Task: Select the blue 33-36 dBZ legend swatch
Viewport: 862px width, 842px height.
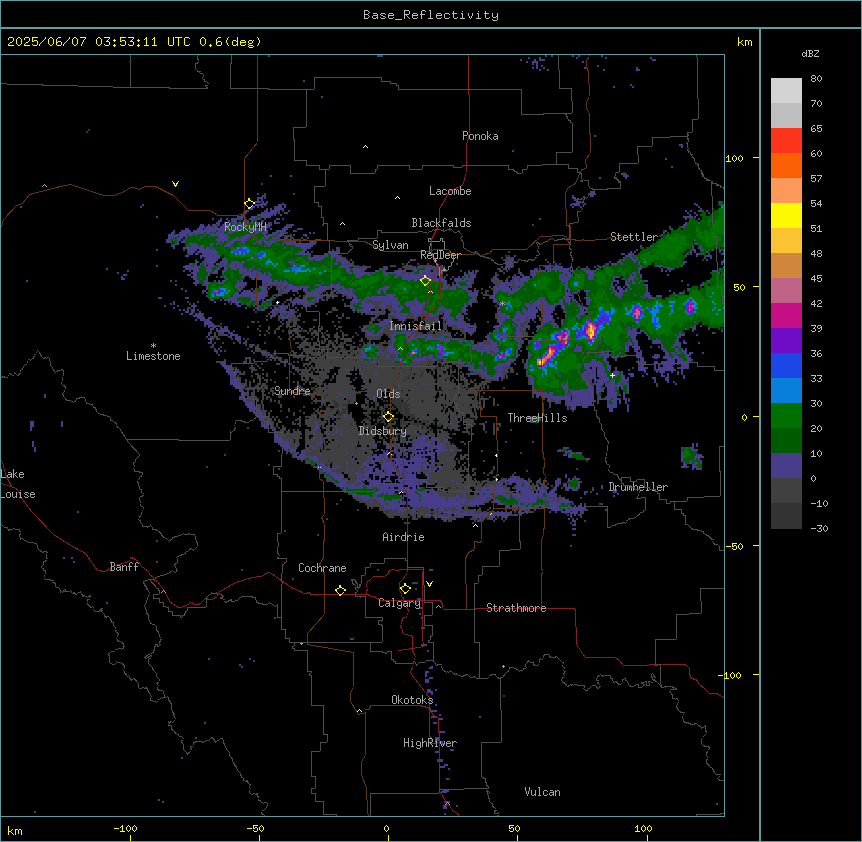Action: (x=786, y=365)
